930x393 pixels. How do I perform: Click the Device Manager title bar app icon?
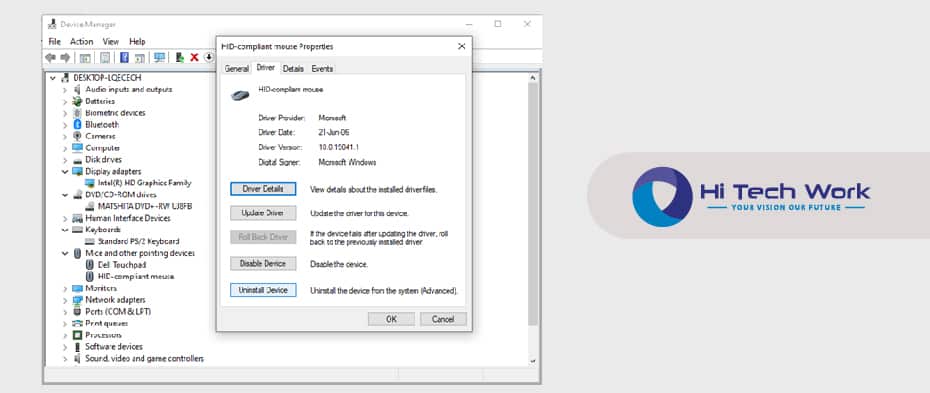[53, 24]
